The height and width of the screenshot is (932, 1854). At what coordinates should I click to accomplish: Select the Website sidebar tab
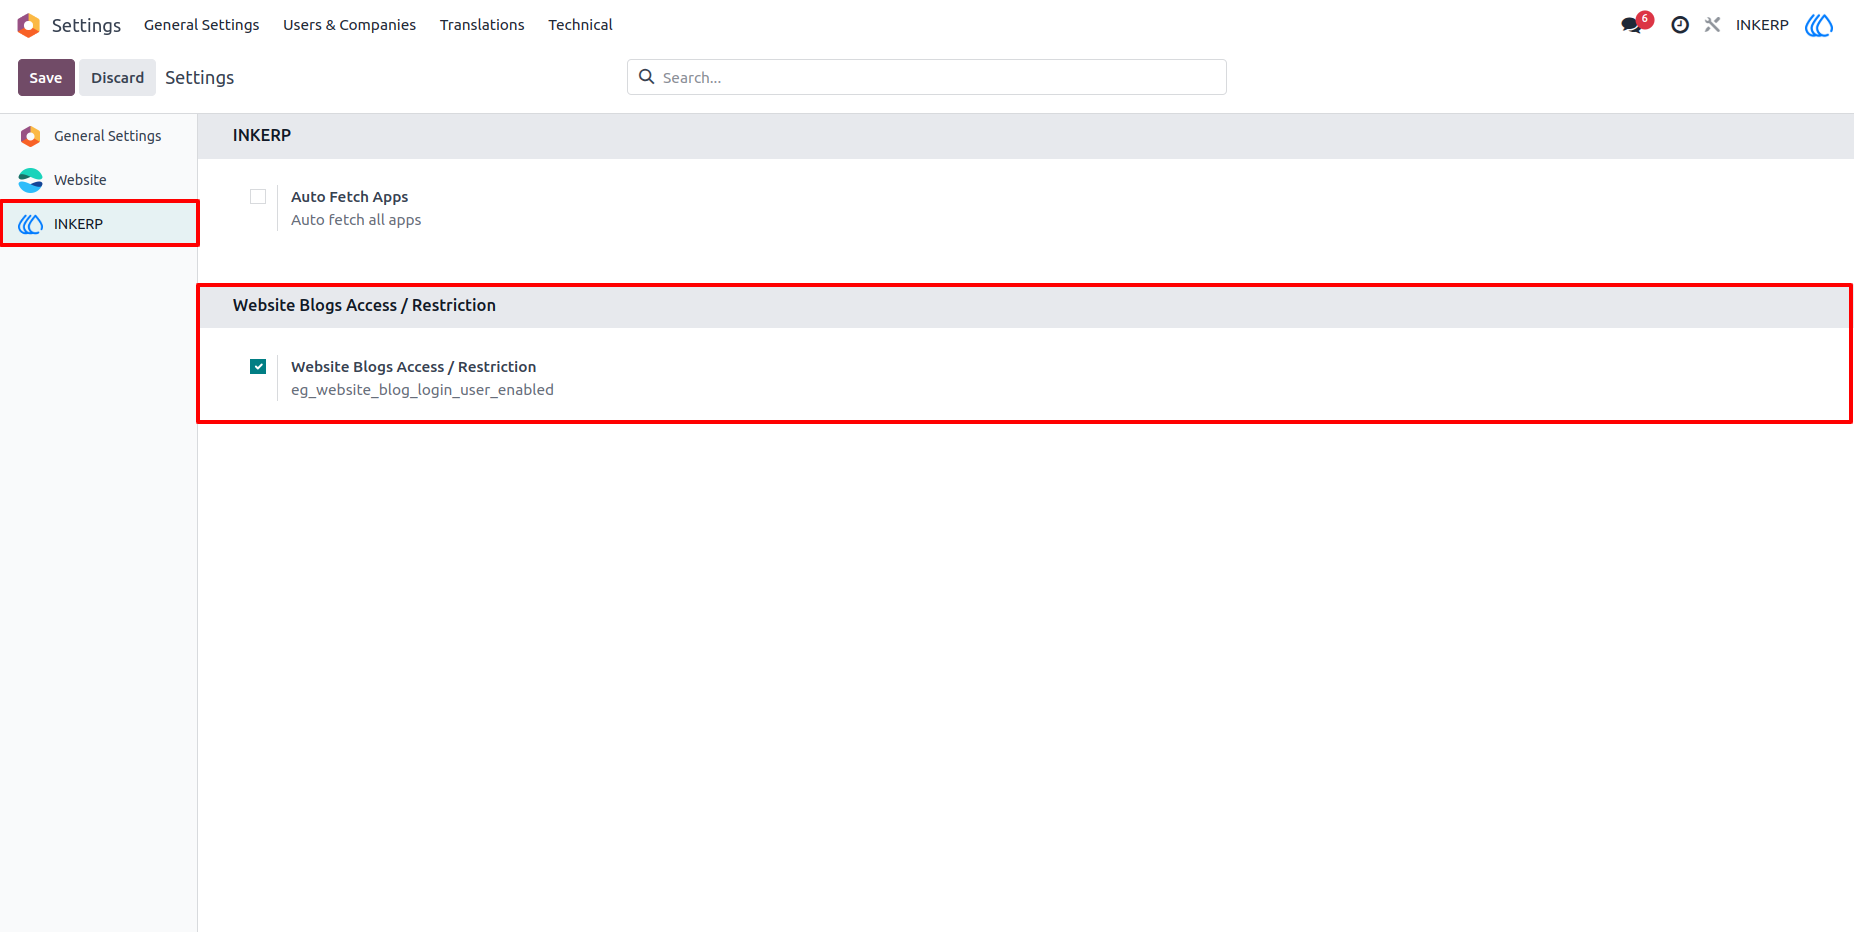pyautogui.click(x=98, y=180)
